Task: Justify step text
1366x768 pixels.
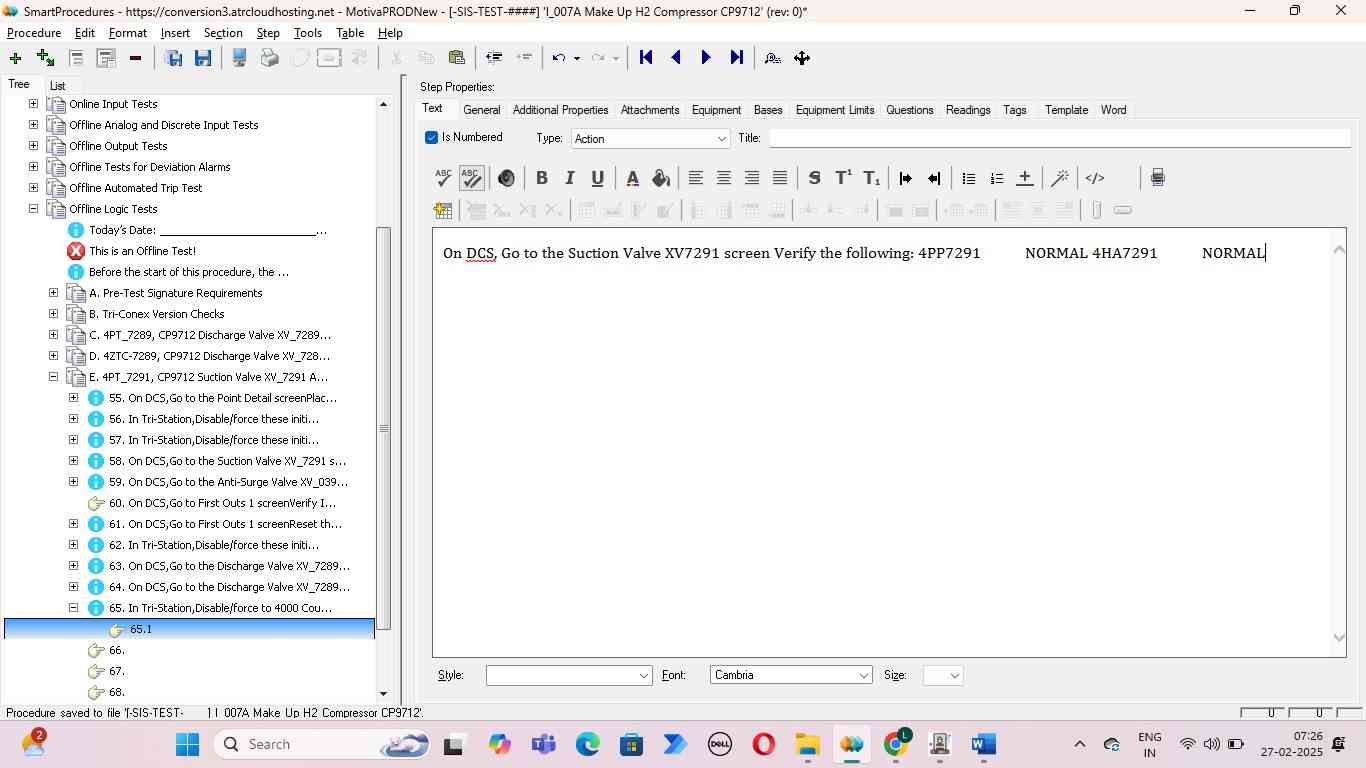Action: (780, 178)
